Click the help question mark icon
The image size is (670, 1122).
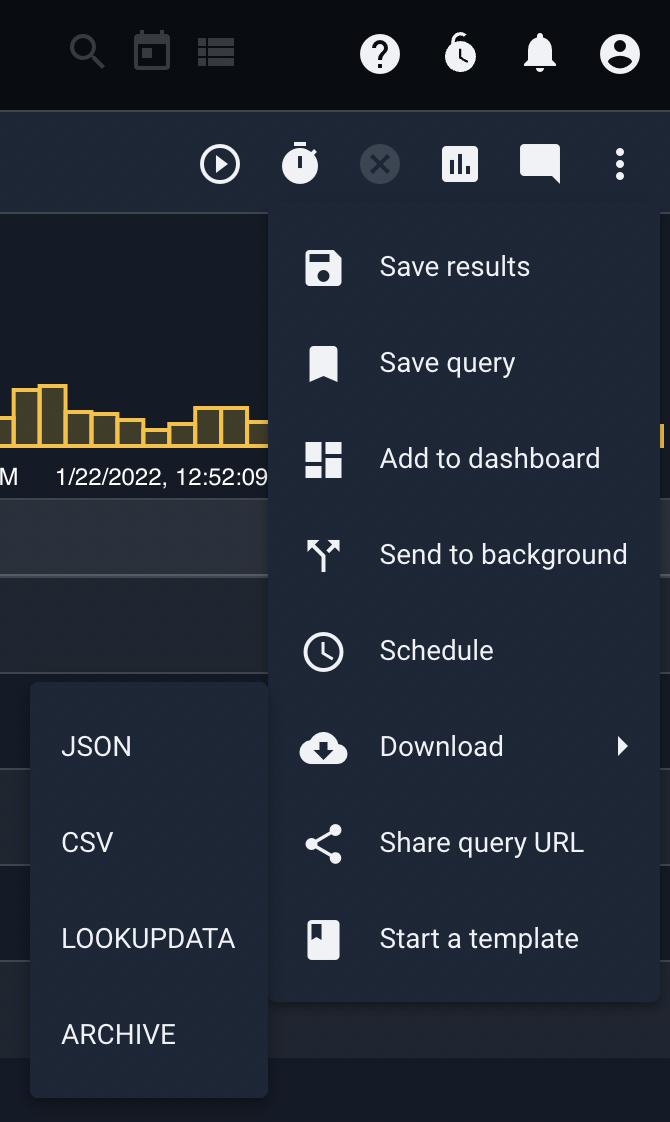click(379, 54)
